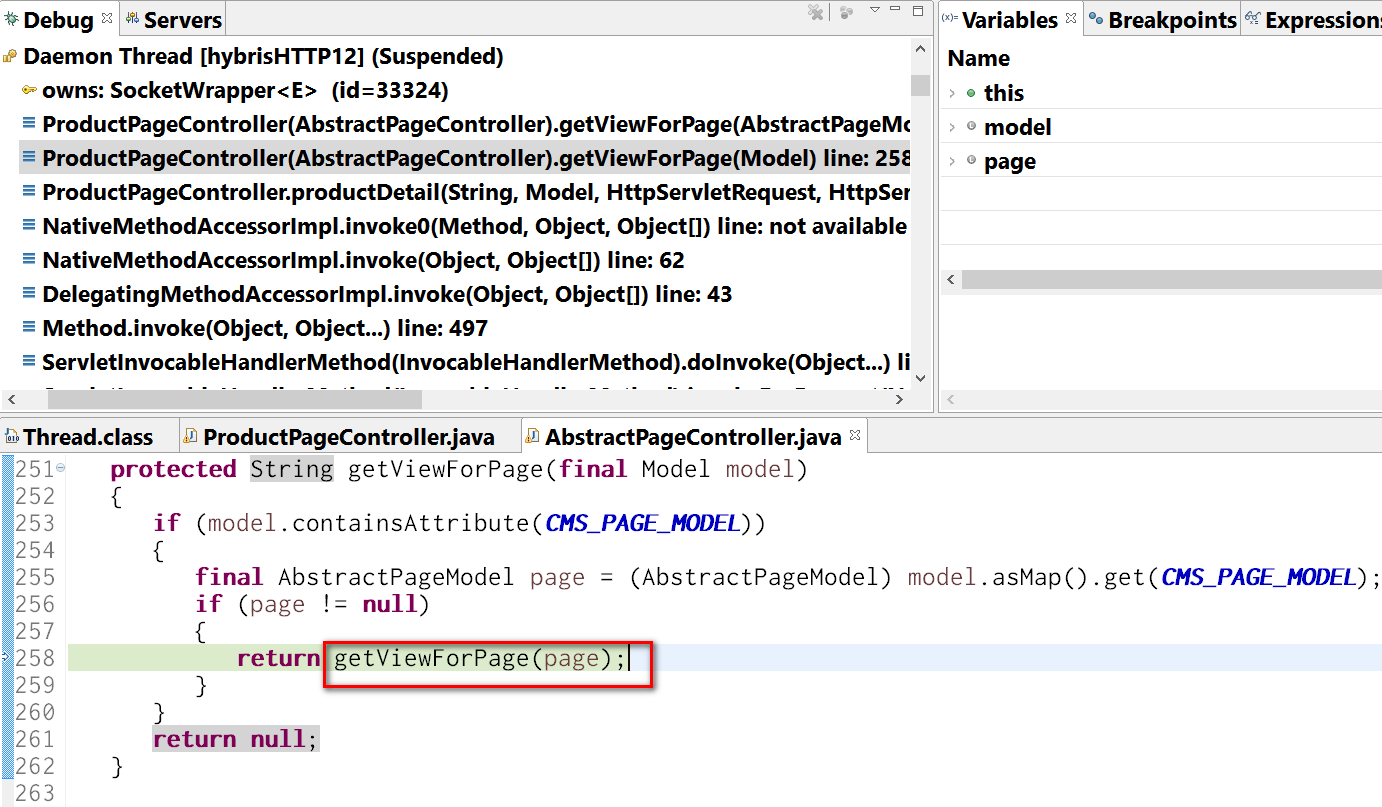Click the key icon beside owns: SocketWrapper
1382x807 pixels.
(29, 90)
